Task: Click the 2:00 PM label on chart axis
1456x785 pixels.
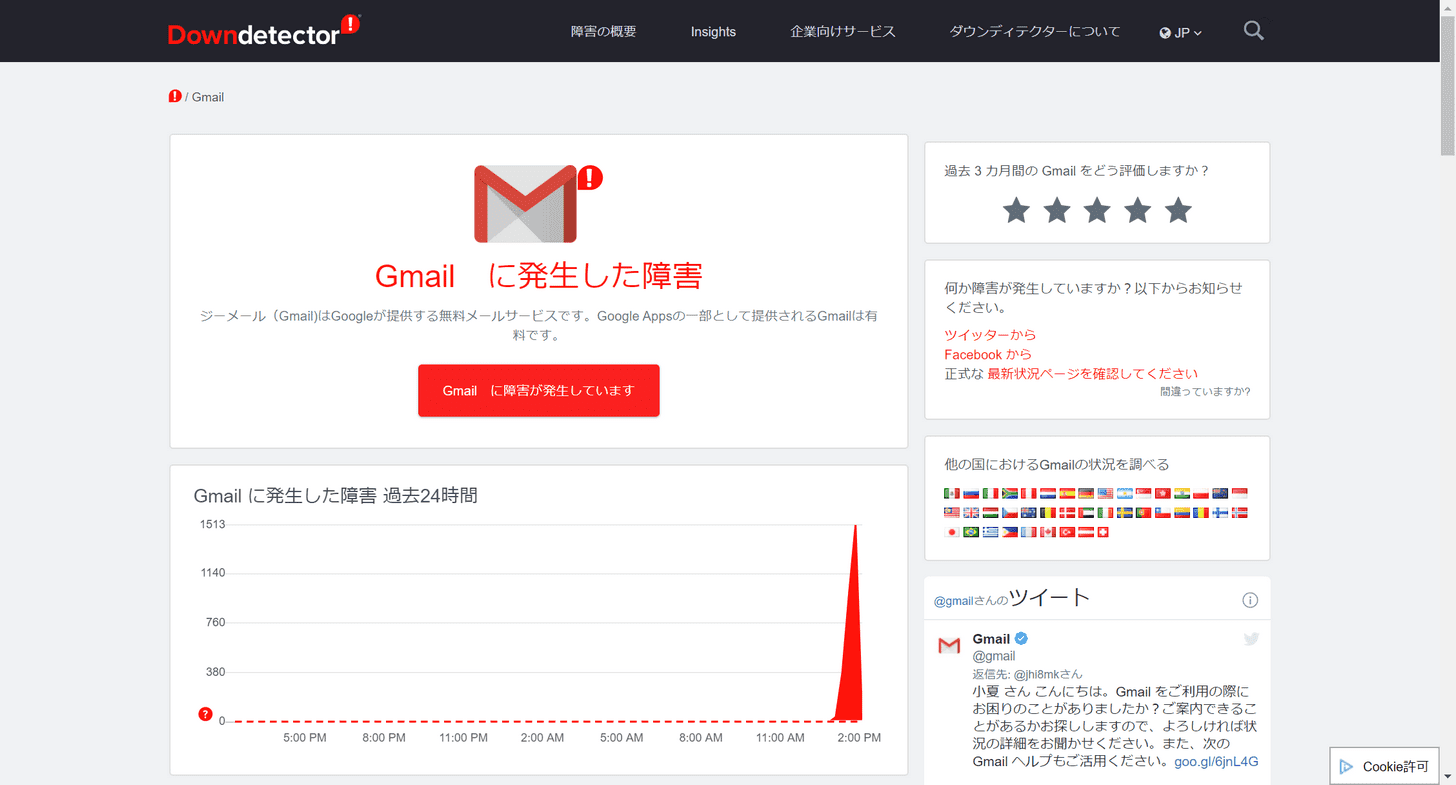Action: 859,738
